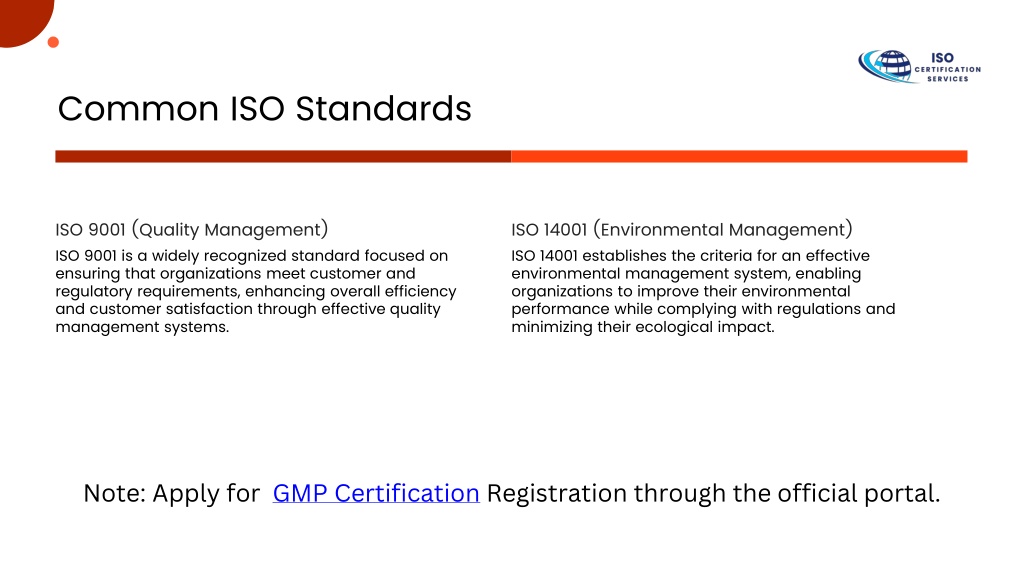
Task: Select the ISO 9001 (Quality Management) heading
Action: [191, 230]
